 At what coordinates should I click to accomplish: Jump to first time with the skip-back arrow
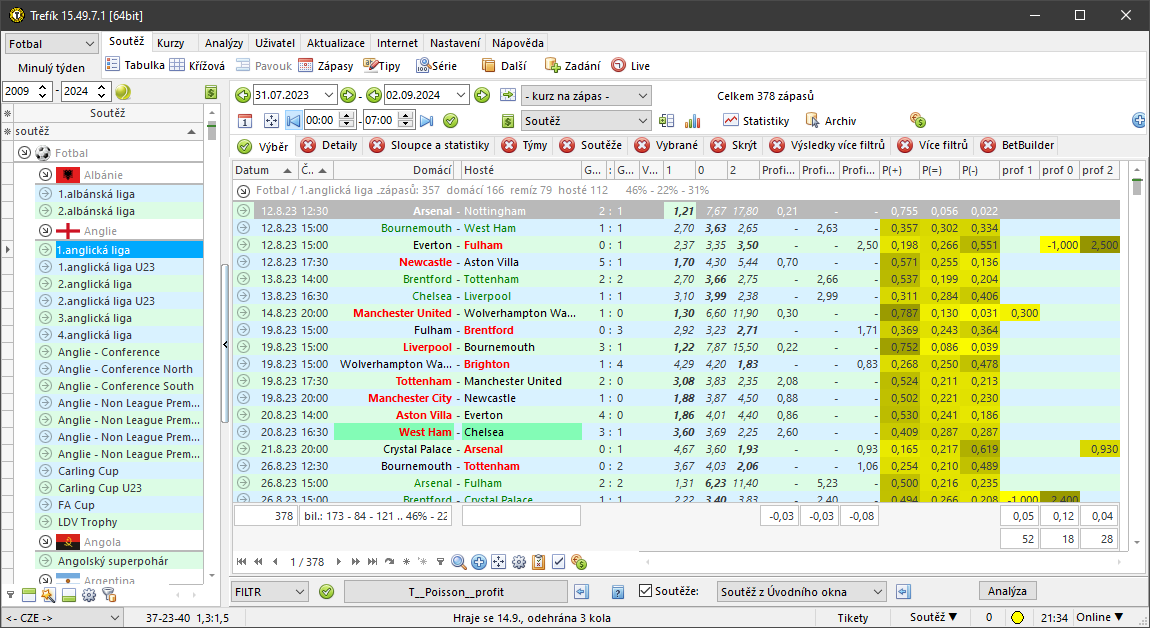click(294, 120)
